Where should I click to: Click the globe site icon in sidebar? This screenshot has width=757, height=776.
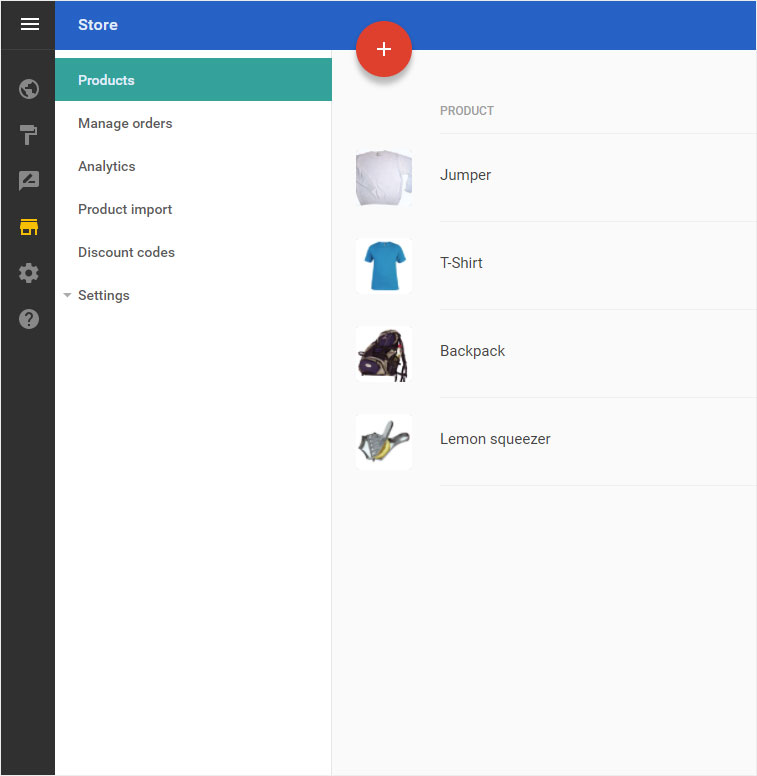[29, 89]
